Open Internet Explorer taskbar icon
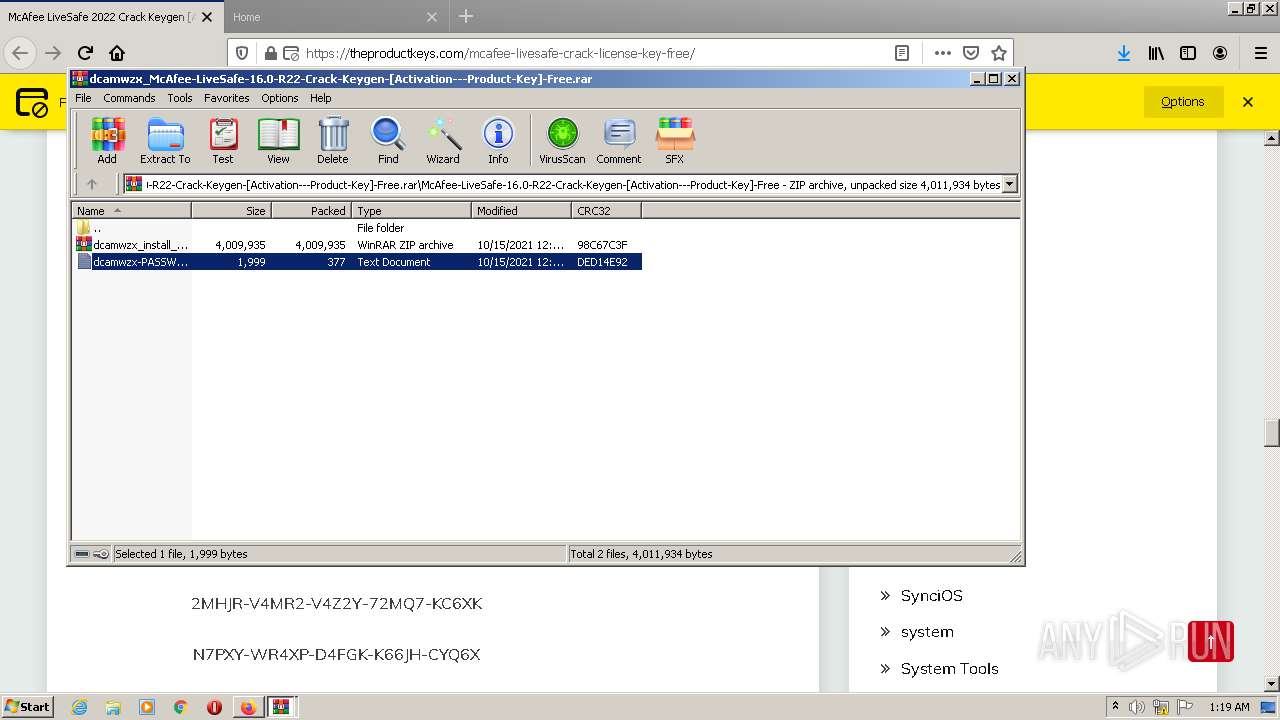Viewport: 1280px width, 720px height. click(79, 707)
